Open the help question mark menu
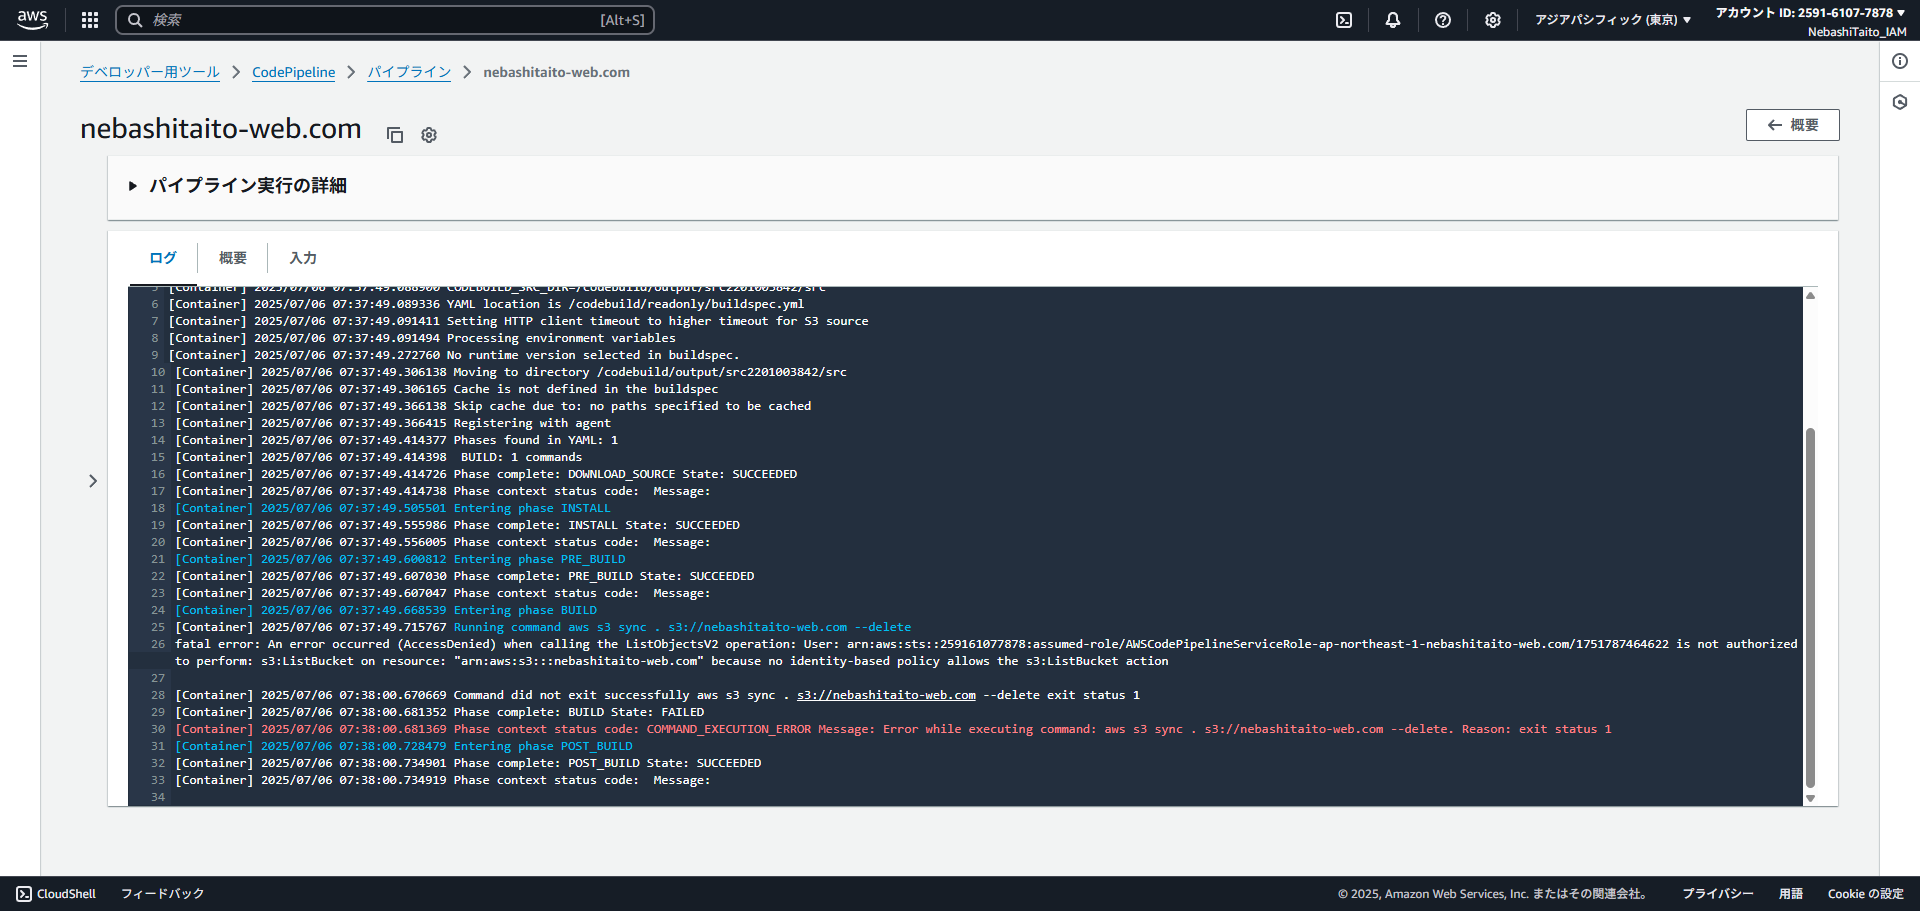This screenshot has height=911, width=1920. [1443, 20]
